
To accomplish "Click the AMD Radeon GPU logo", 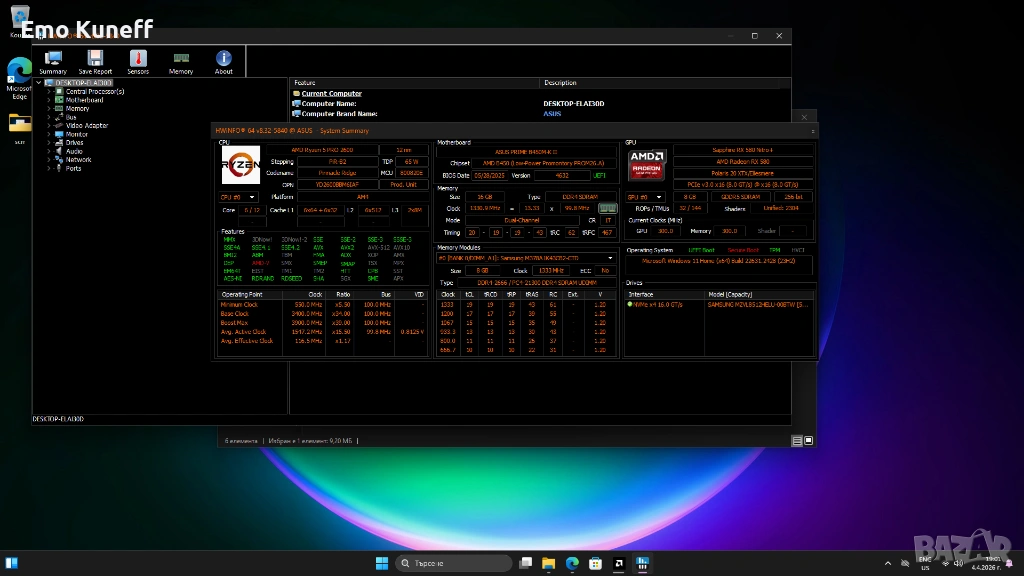I will coord(647,166).
